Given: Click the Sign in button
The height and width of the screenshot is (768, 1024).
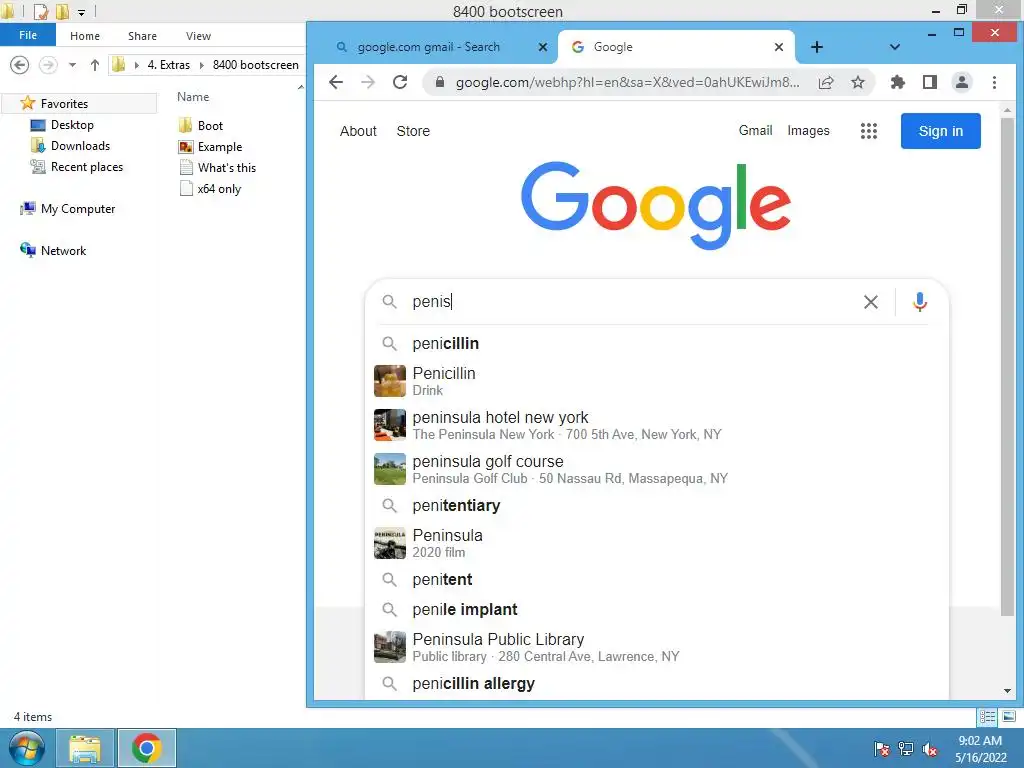Looking at the screenshot, I should click(x=940, y=131).
